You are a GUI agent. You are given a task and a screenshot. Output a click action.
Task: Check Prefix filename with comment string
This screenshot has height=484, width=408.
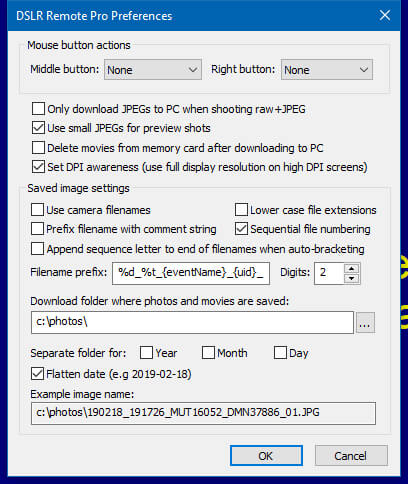coord(37,229)
